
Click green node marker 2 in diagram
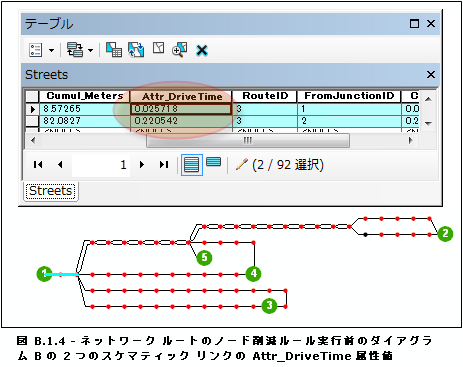point(445,233)
